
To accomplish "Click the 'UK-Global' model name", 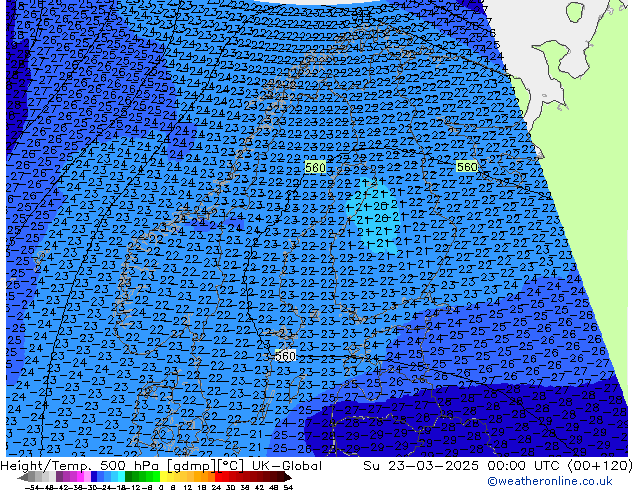I will (x=287, y=466).
